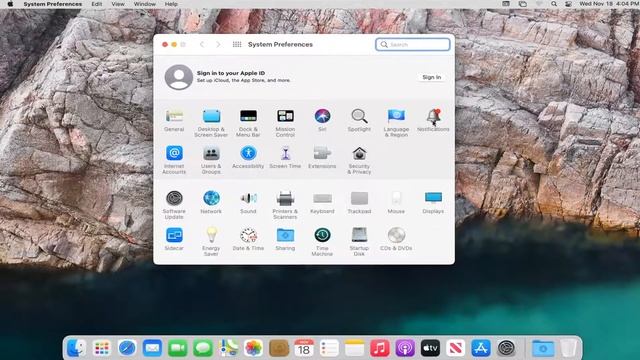
Task: Open Sidecar preferences
Action: click(174, 239)
